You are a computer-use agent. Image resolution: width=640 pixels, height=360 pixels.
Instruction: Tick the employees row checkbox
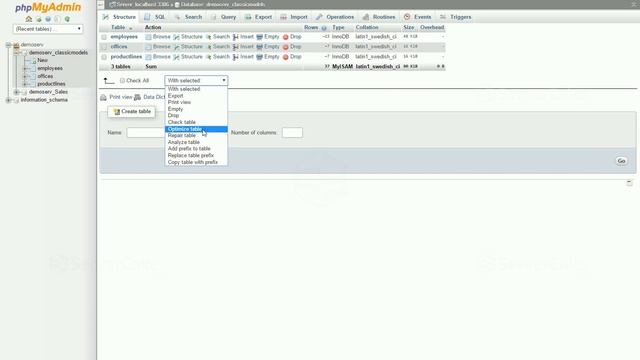click(104, 37)
